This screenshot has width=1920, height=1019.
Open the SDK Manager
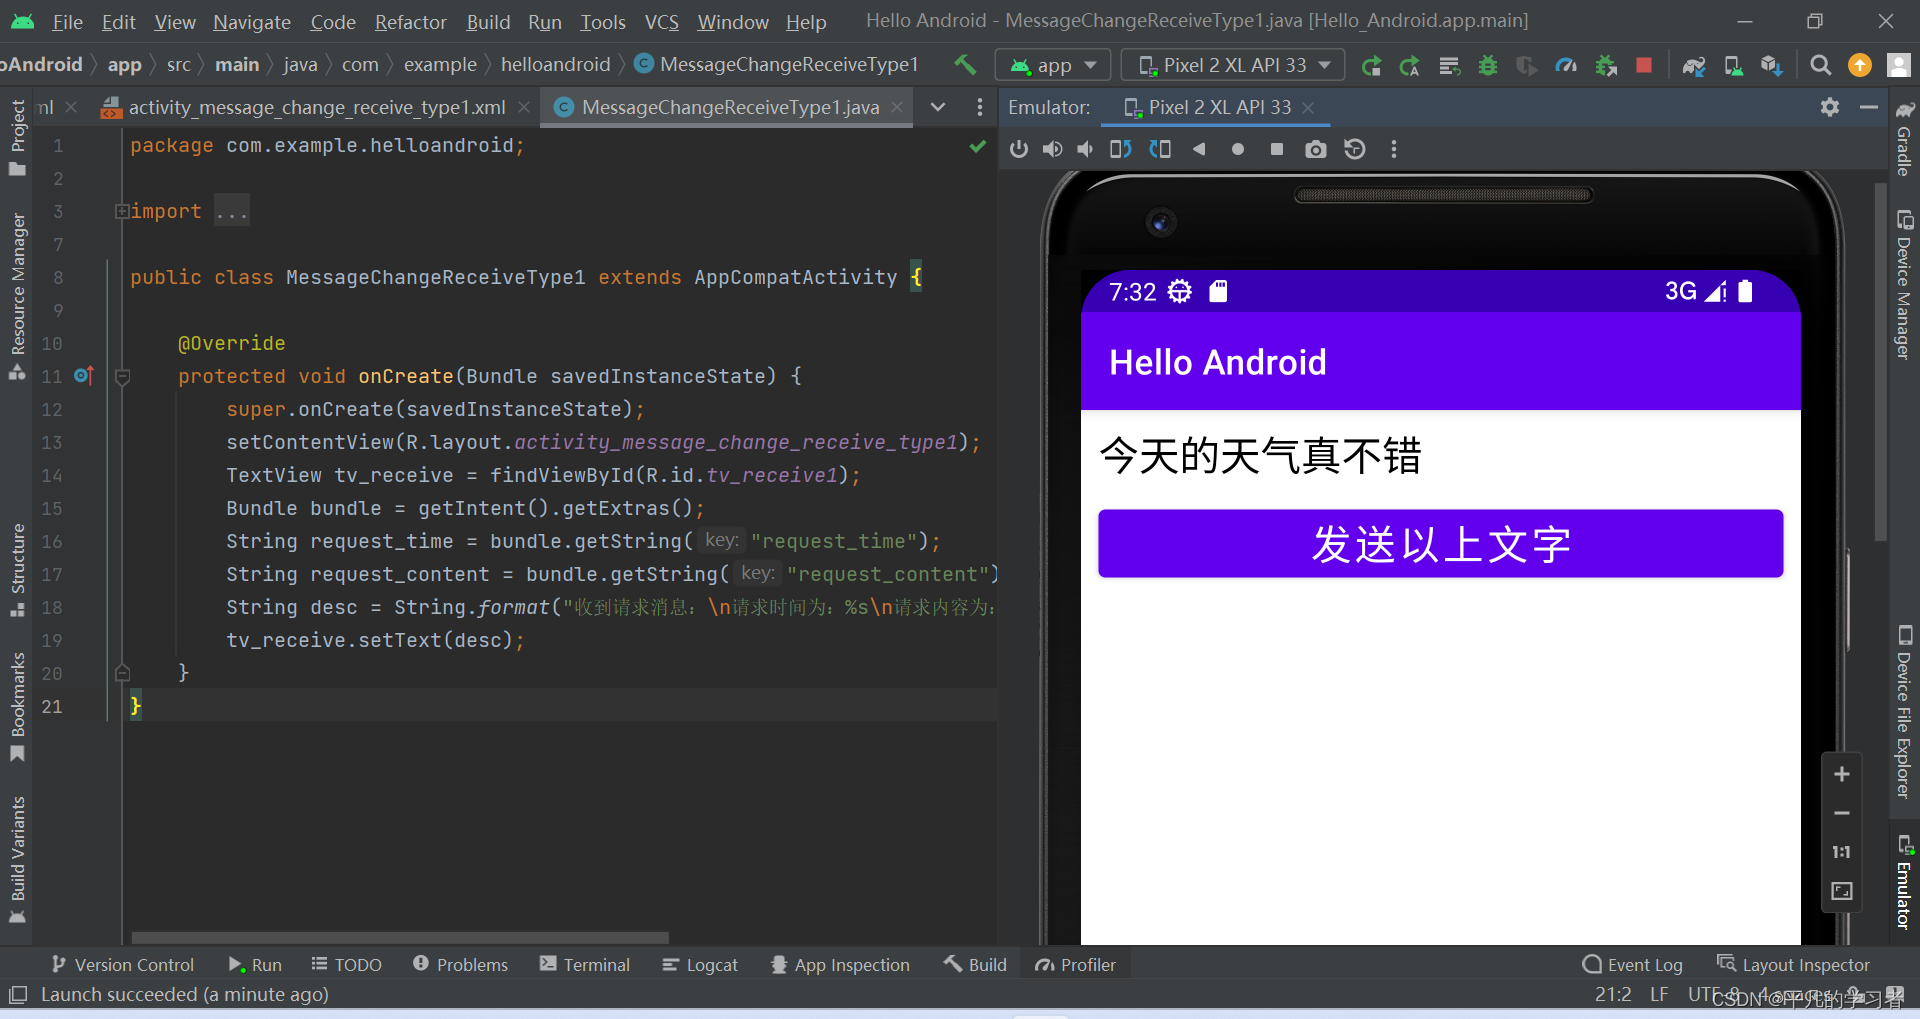coord(1771,65)
